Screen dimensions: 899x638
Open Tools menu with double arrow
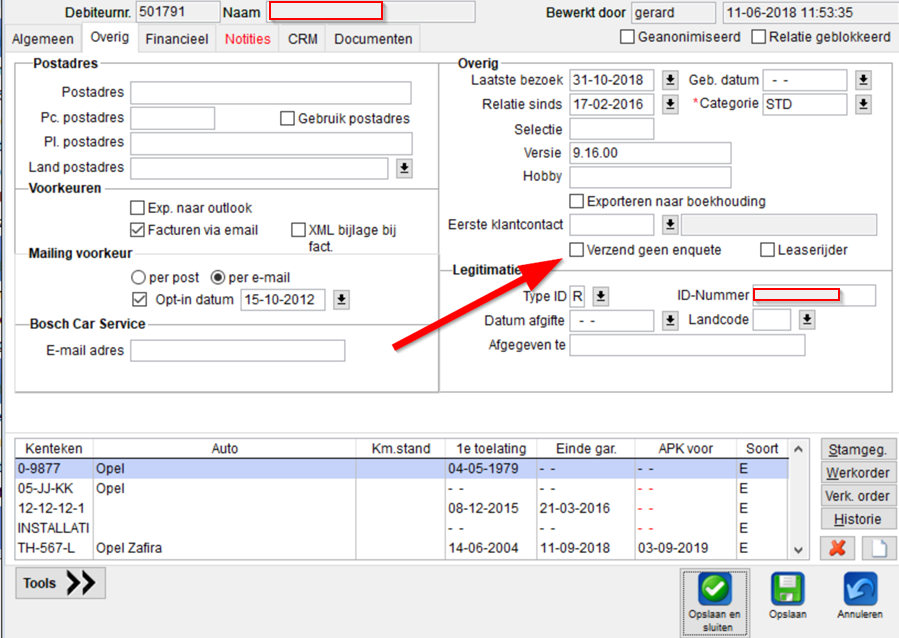point(60,583)
